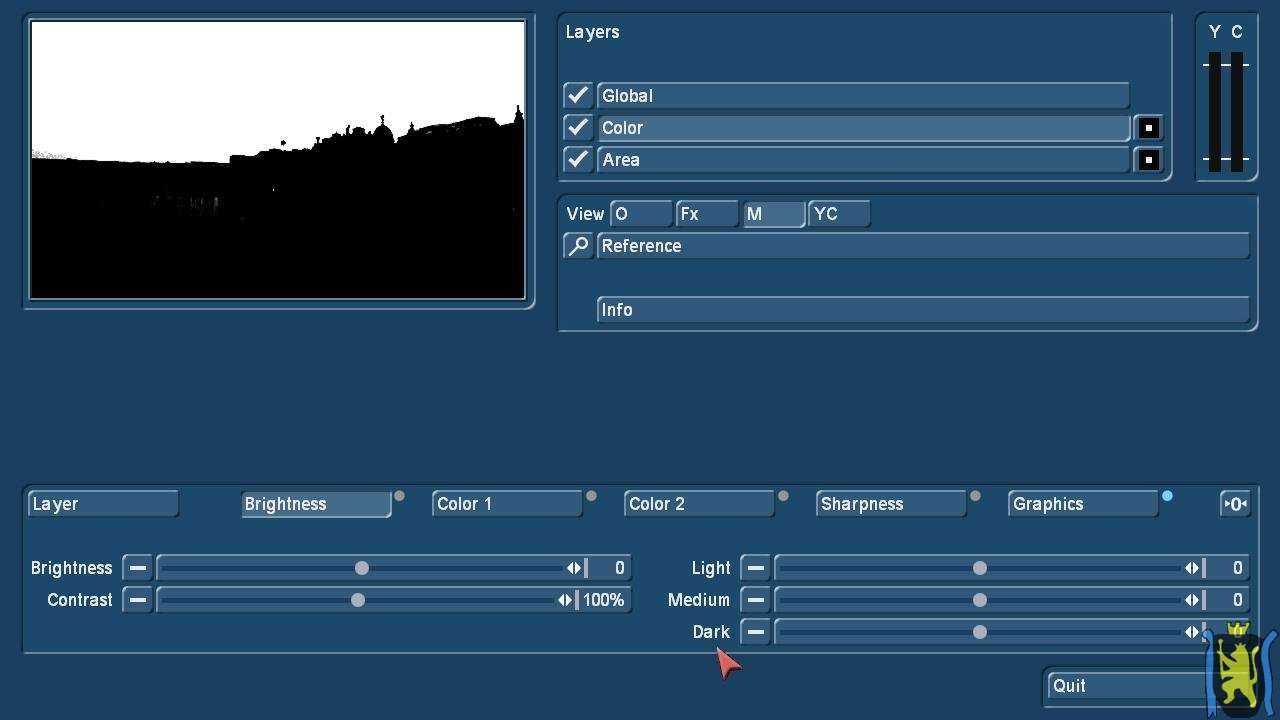Screen dimensions: 1280x720
Task: Disable the Color layer checkbox
Action: (x=578, y=128)
